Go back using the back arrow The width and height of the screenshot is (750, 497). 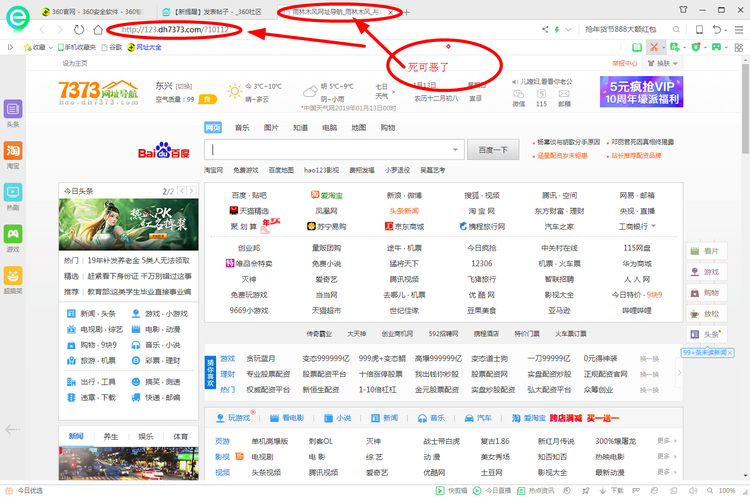click(42, 30)
